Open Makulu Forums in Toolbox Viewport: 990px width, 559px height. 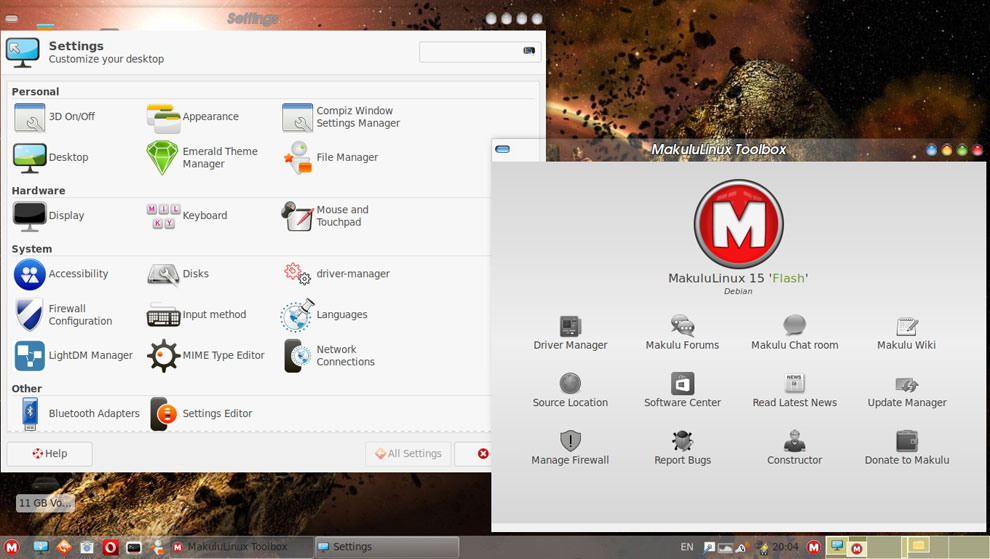(683, 333)
